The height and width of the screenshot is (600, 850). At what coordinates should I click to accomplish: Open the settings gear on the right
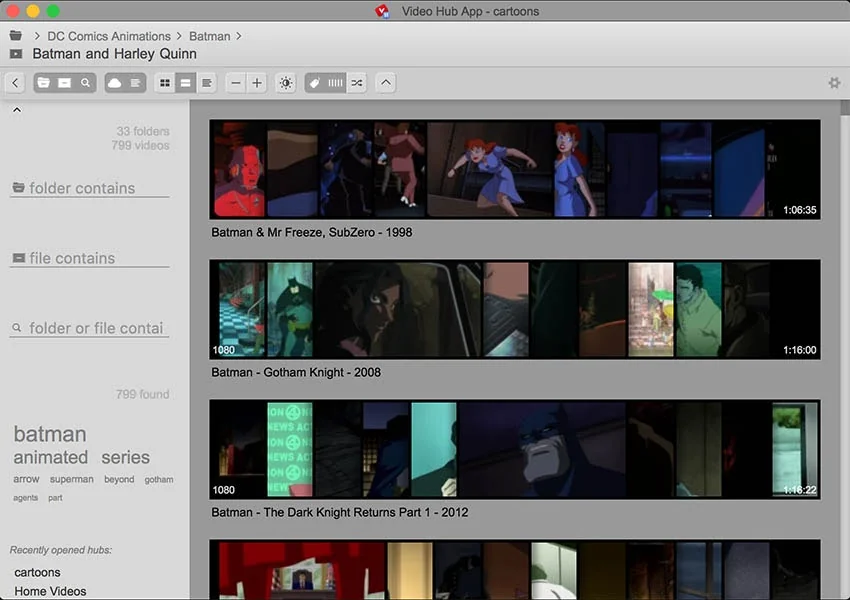pos(835,84)
